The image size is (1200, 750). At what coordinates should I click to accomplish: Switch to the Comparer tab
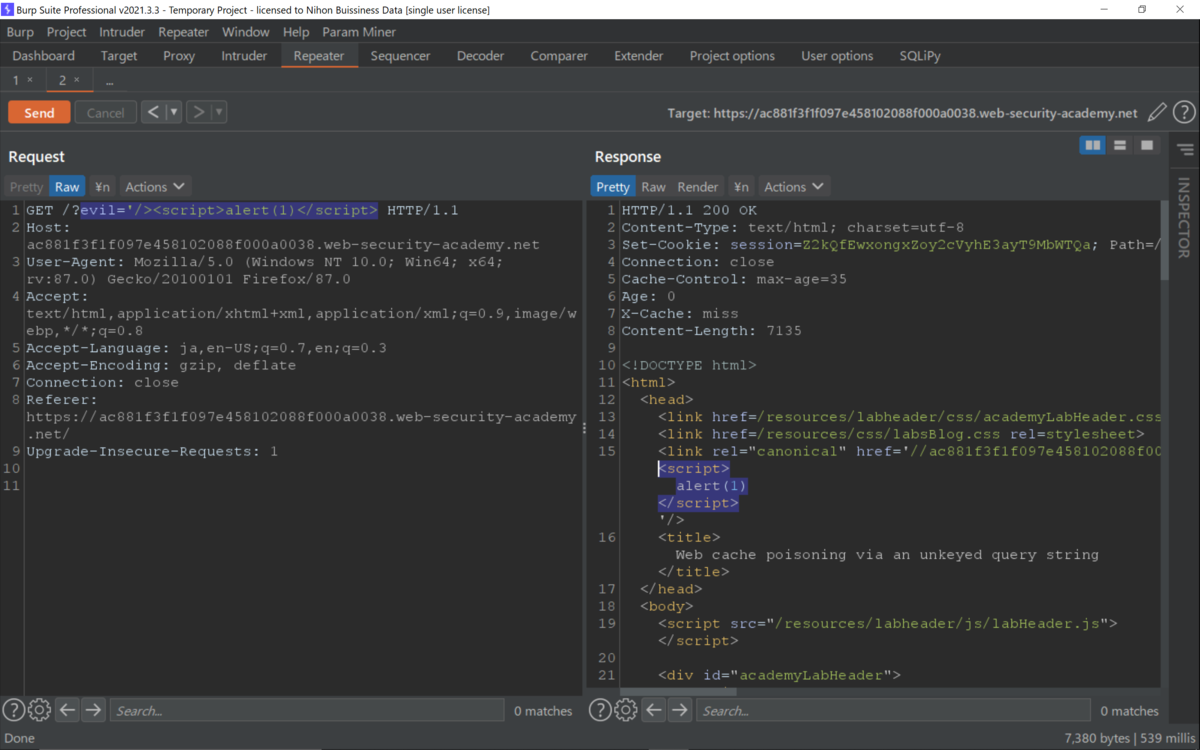pyautogui.click(x=559, y=56)
